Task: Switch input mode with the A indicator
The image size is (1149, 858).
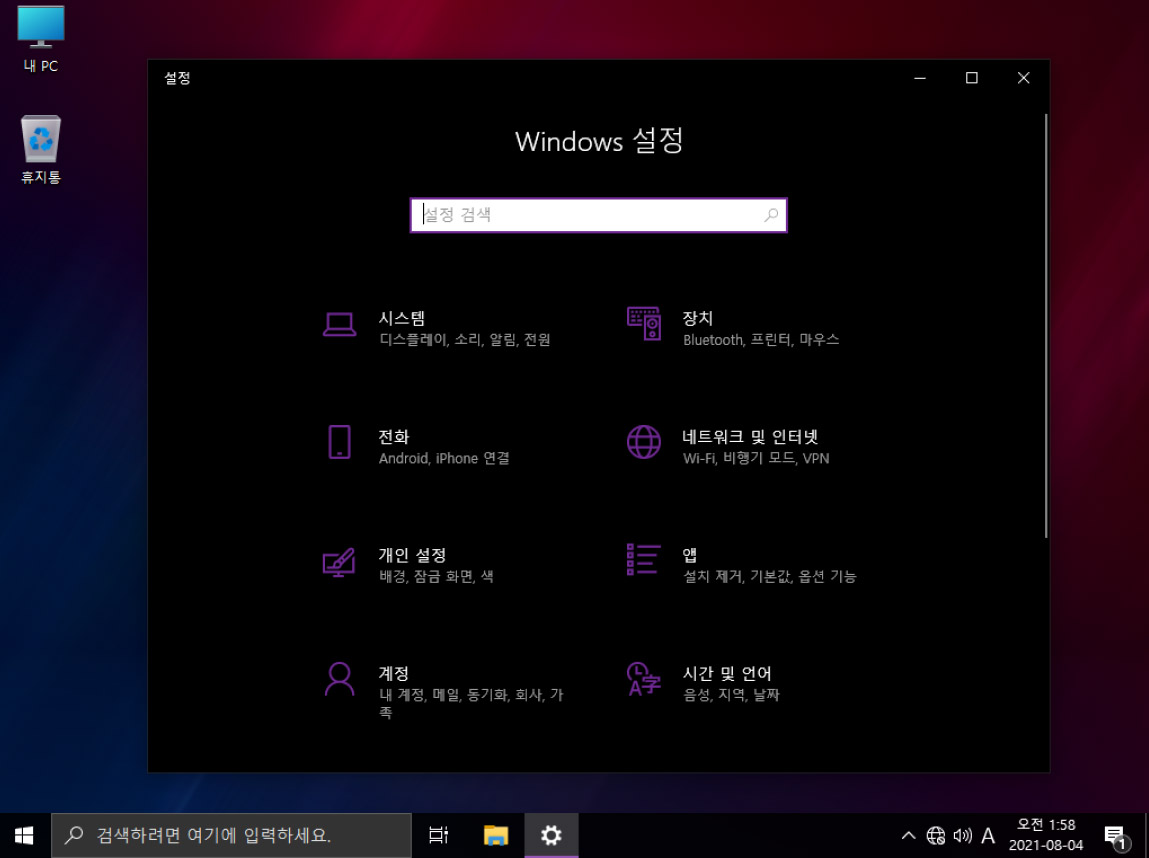Action: pyautogui.click(x=988, y=835)
